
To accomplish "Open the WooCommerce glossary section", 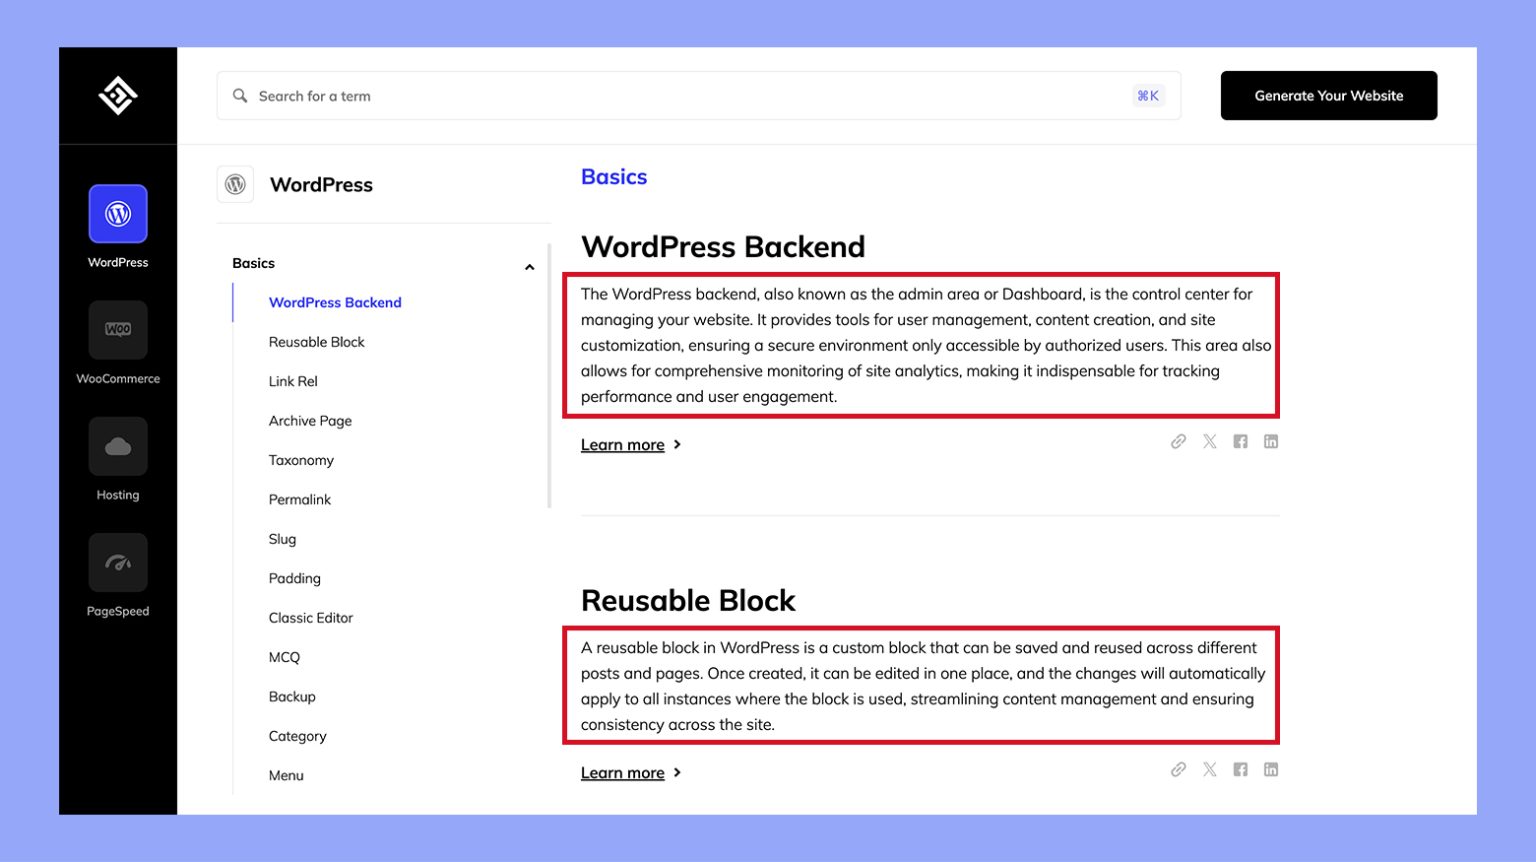I will pyautogui.click(x=118, y=330).
